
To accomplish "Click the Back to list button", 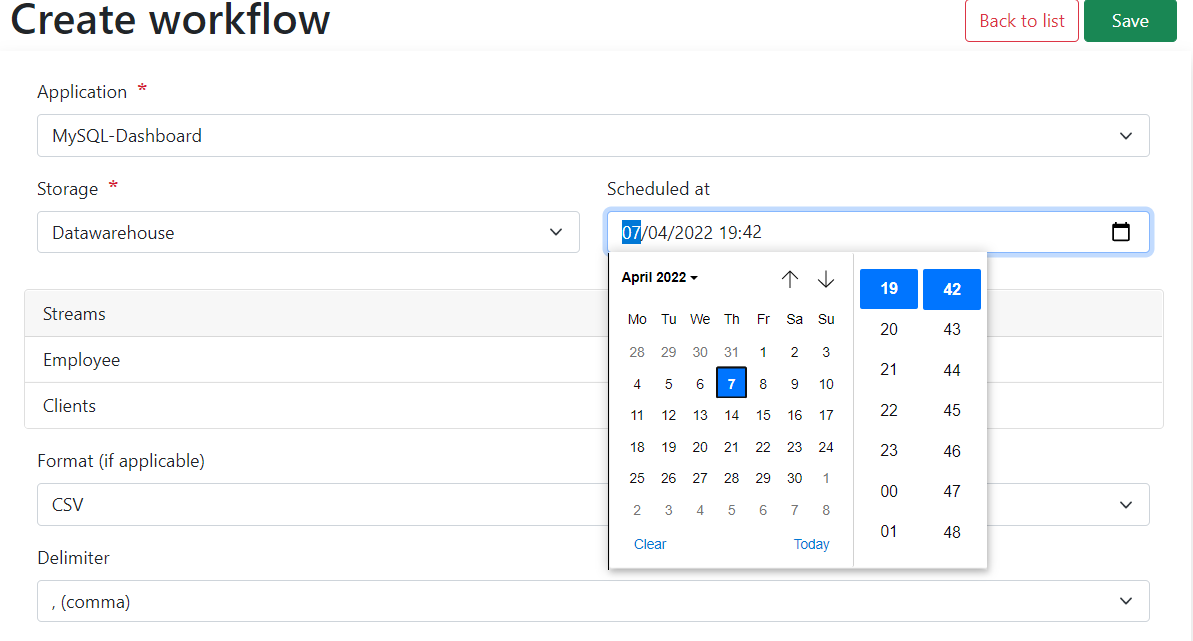I will point(1021,21).
